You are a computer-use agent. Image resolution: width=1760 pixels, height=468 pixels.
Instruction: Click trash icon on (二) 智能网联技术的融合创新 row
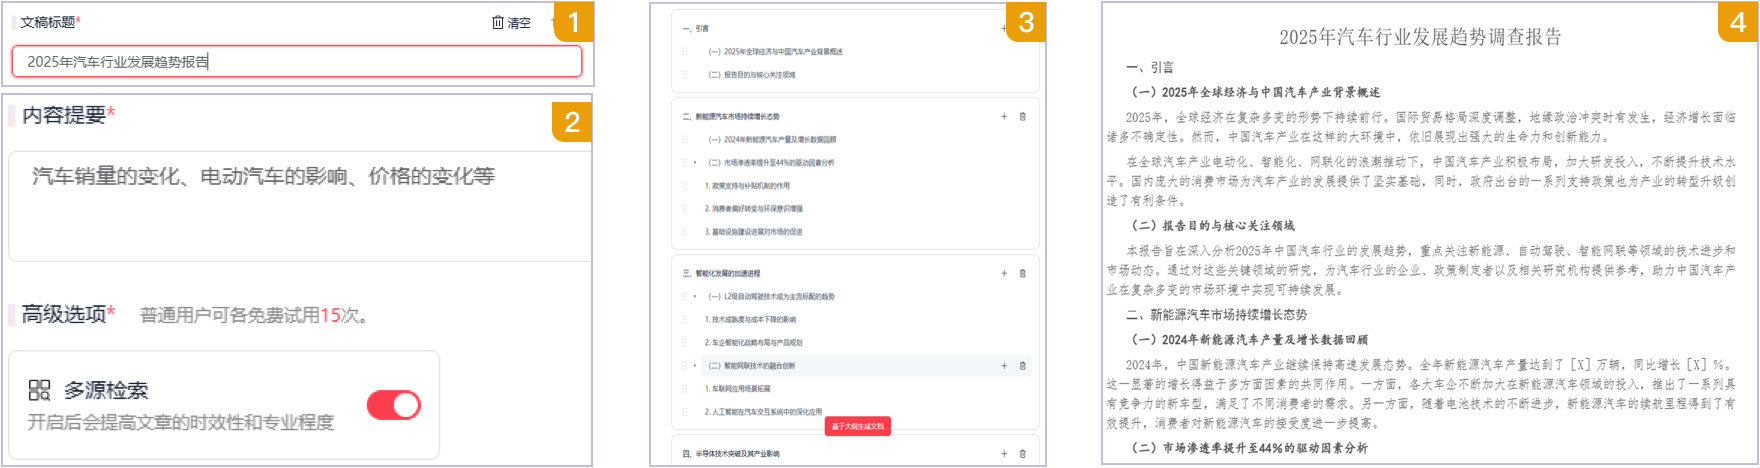coord(1022,366)
